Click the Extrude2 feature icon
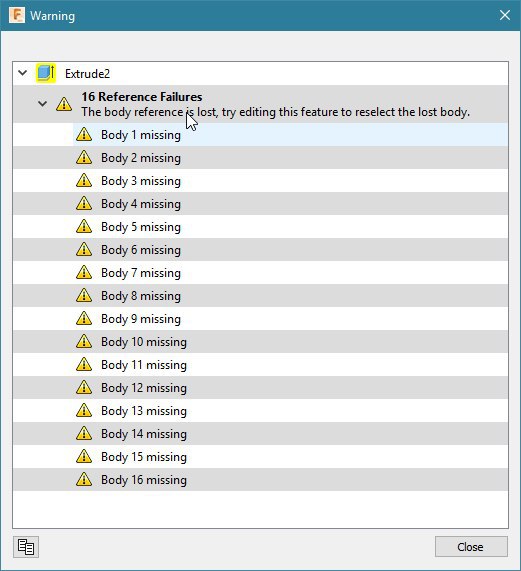 coord(46,73)
